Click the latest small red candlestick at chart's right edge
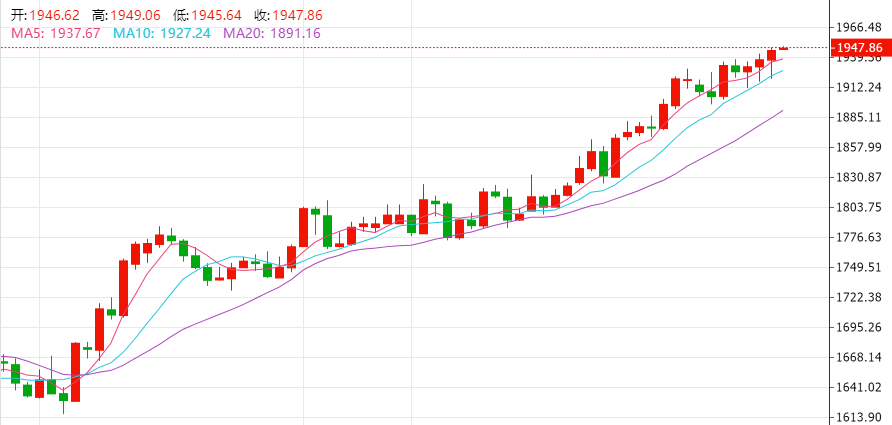 (x=783, y=48)
